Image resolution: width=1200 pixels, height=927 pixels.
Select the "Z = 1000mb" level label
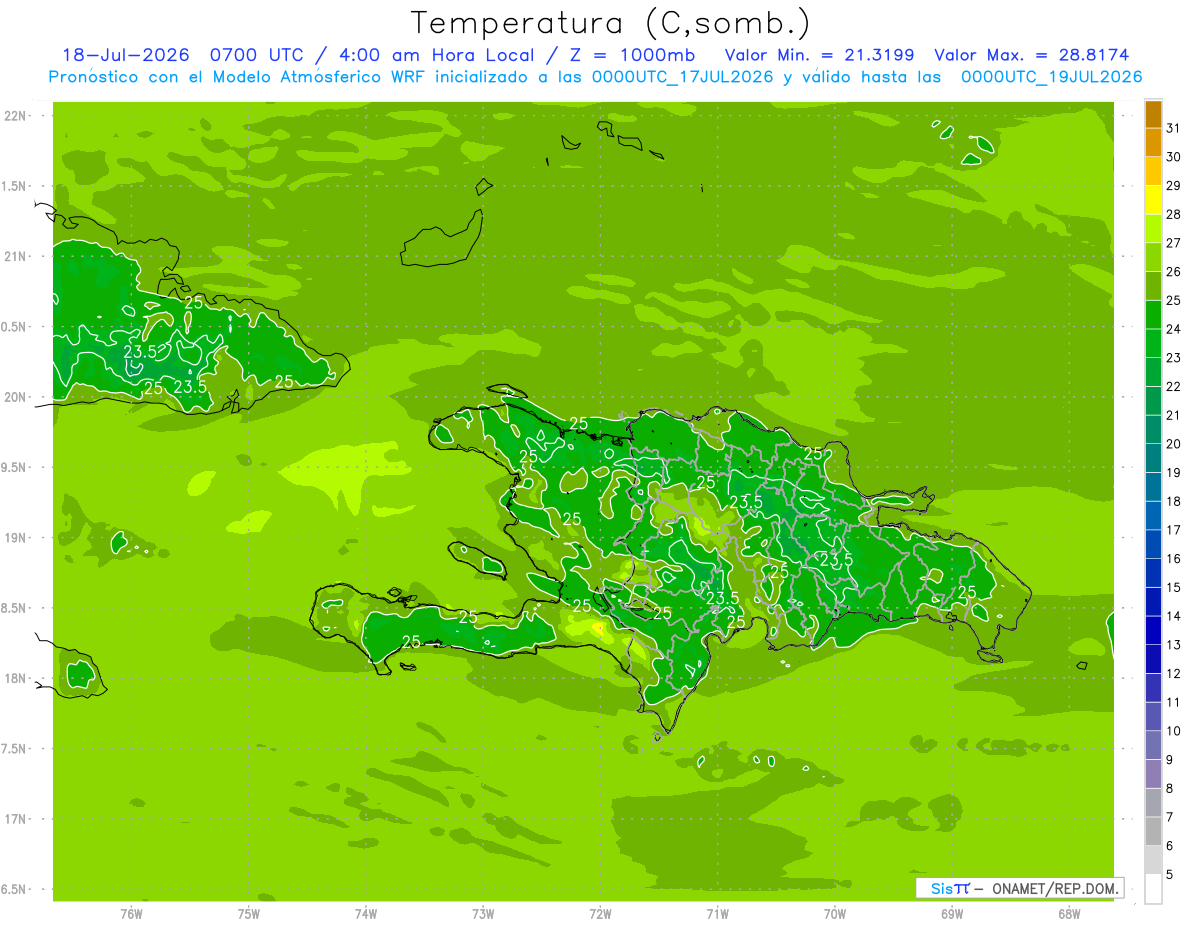coord(632,55)
